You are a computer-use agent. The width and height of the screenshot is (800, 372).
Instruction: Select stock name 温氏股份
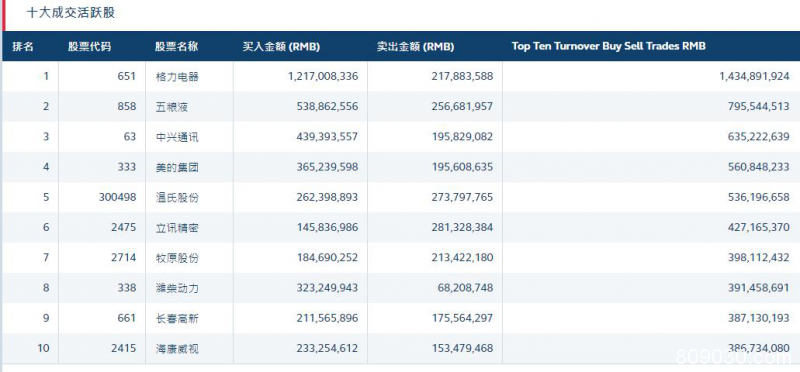point(177,197)
